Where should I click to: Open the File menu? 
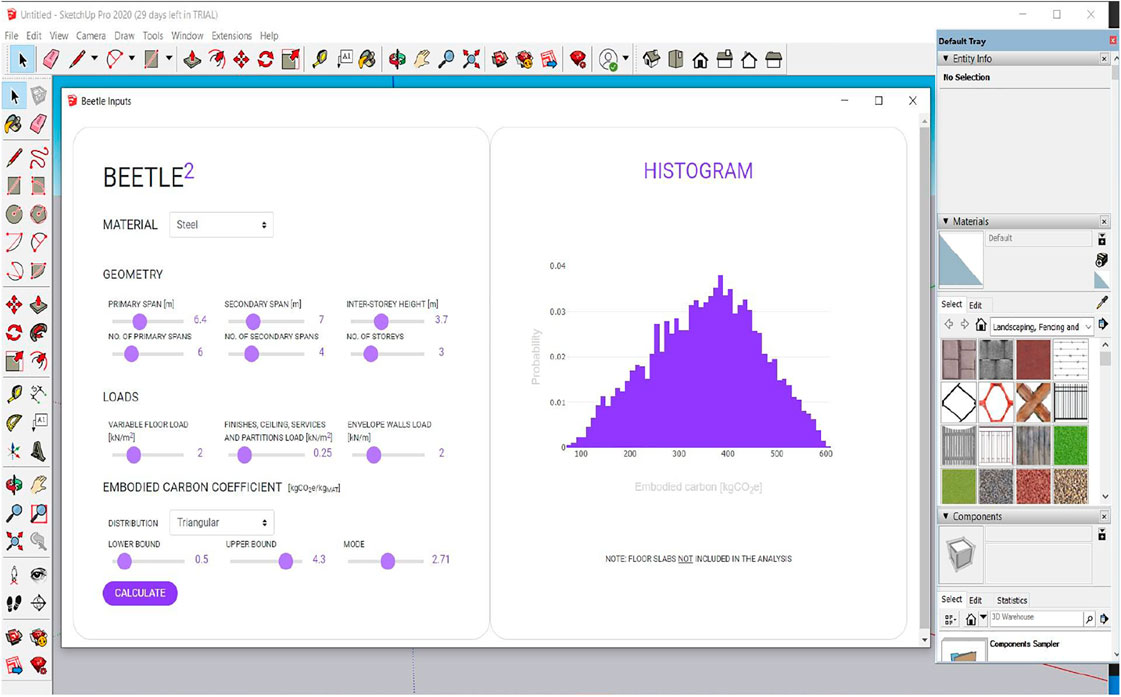(11, 36)
